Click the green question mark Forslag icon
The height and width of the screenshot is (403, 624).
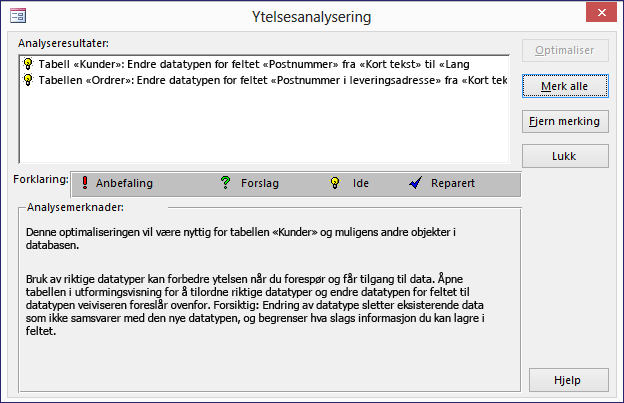coord(226,183)
